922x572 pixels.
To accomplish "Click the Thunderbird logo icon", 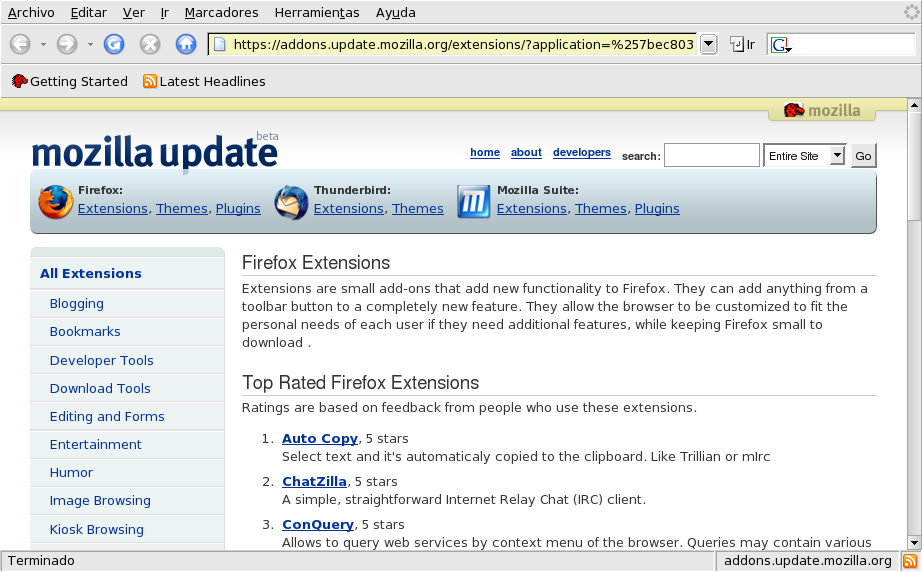I will point(291,202).
